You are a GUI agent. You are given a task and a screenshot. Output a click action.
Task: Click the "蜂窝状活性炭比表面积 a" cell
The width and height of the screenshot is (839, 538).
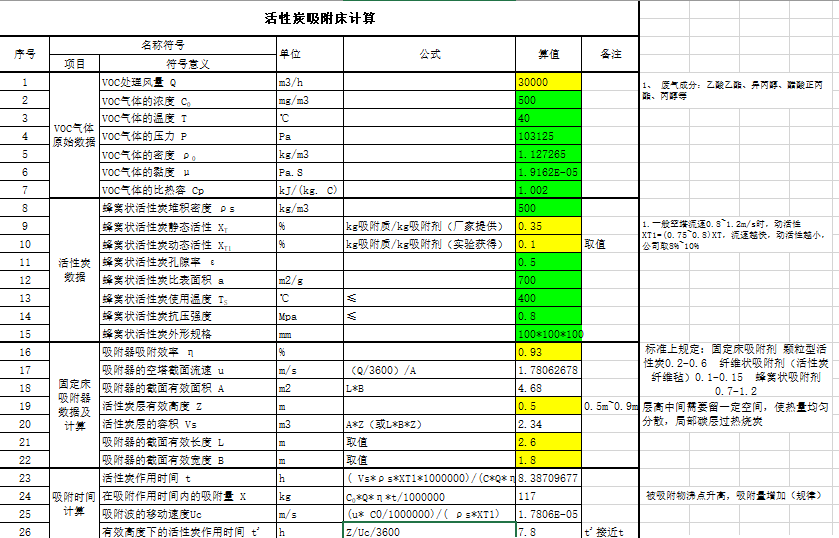[188, 280]
